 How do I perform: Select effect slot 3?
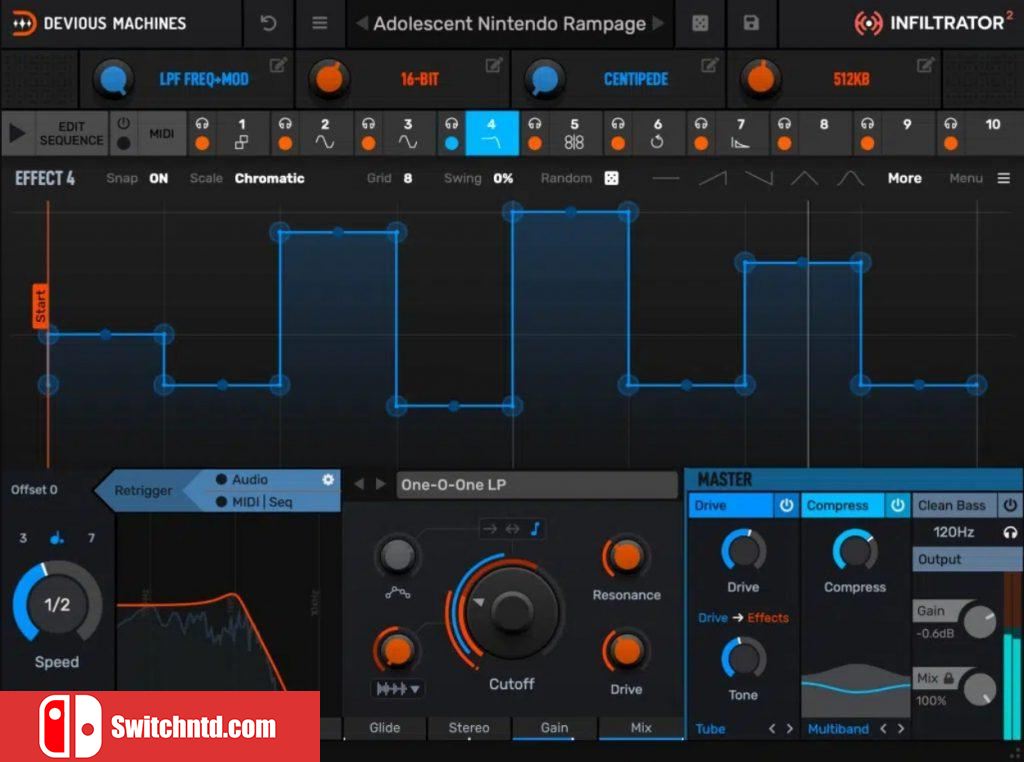[x=408, y=133]
